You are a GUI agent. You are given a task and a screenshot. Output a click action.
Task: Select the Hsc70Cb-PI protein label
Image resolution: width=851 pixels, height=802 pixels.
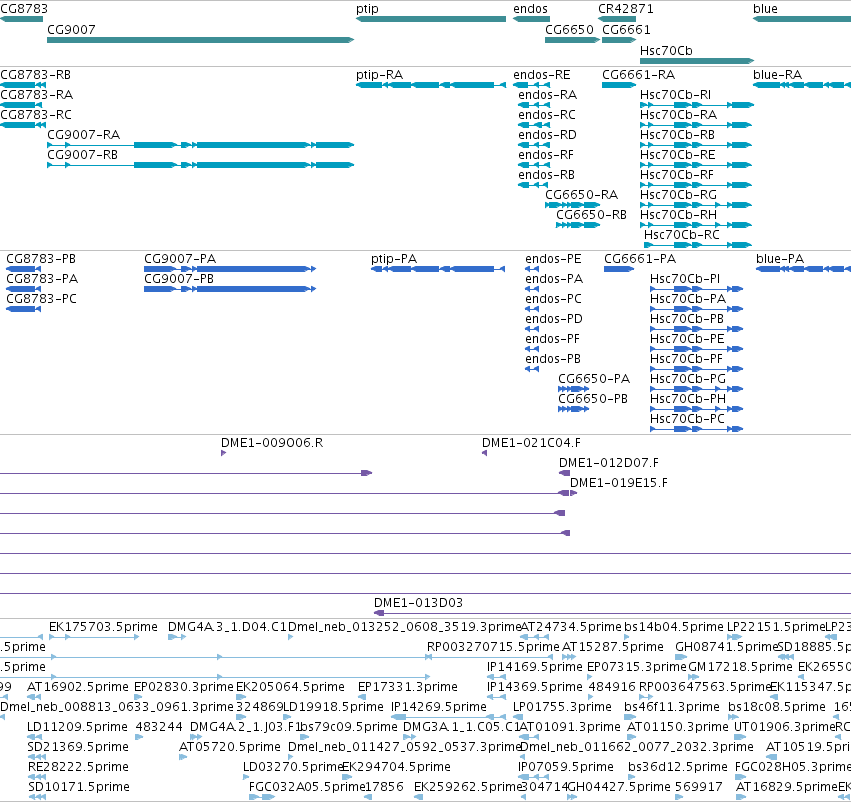[685, 278]
